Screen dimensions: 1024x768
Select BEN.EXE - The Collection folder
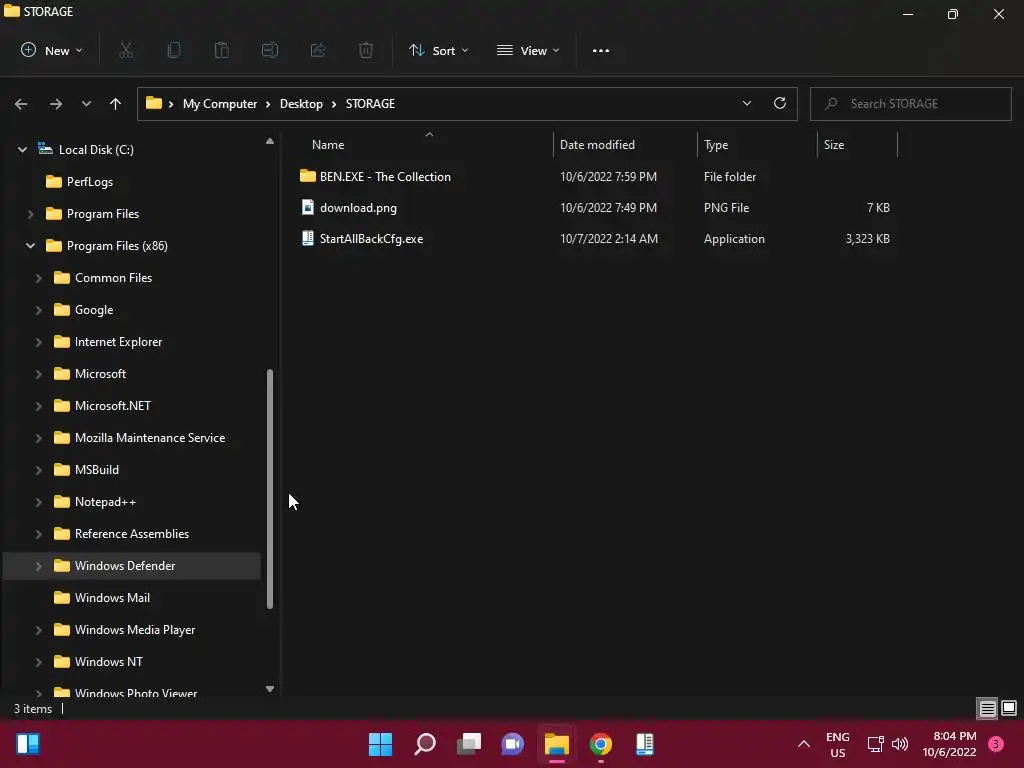(x=376, y=176)
